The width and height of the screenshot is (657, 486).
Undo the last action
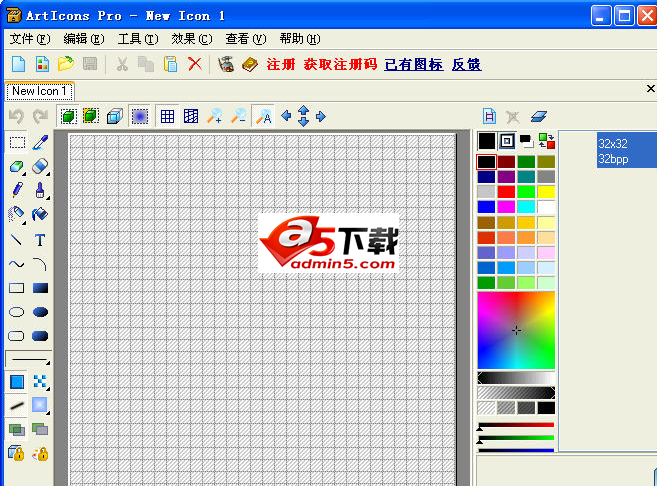point(17,116)
